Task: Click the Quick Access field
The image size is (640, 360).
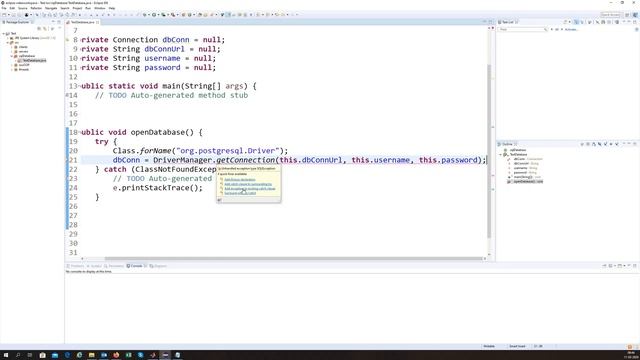Action: pos(611,15)
